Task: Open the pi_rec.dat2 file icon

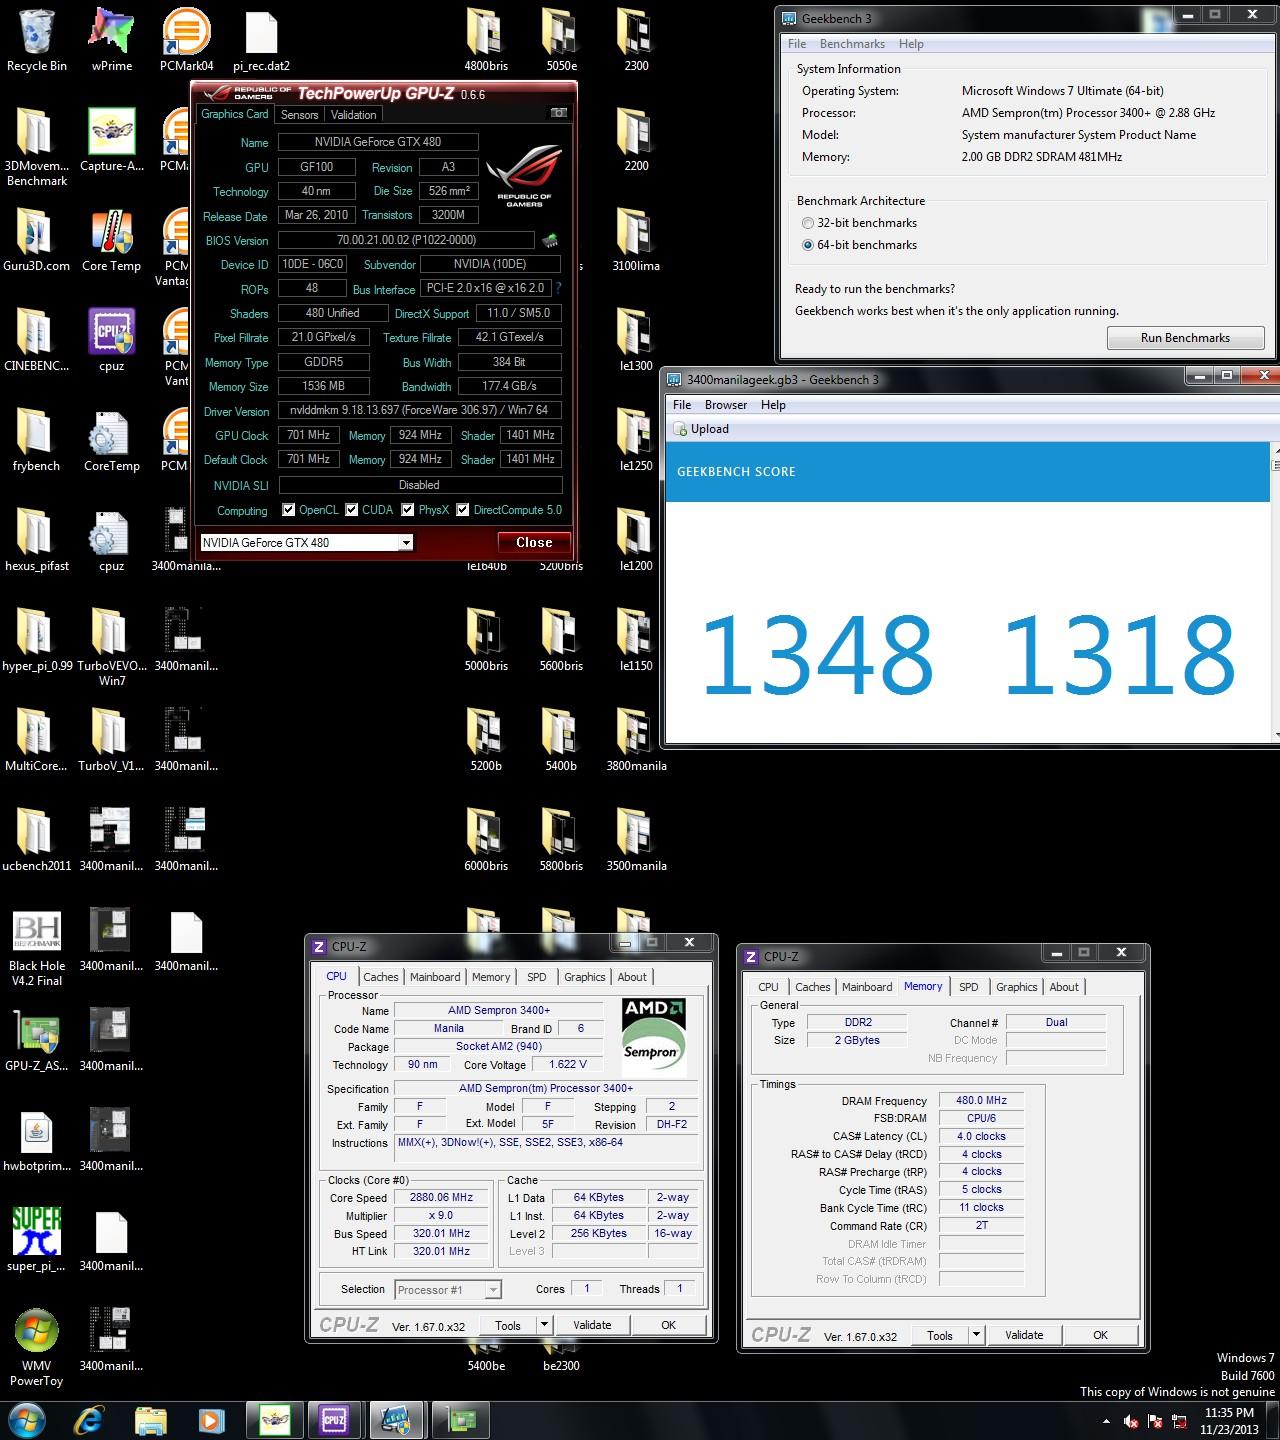Action: pos(261,40)
